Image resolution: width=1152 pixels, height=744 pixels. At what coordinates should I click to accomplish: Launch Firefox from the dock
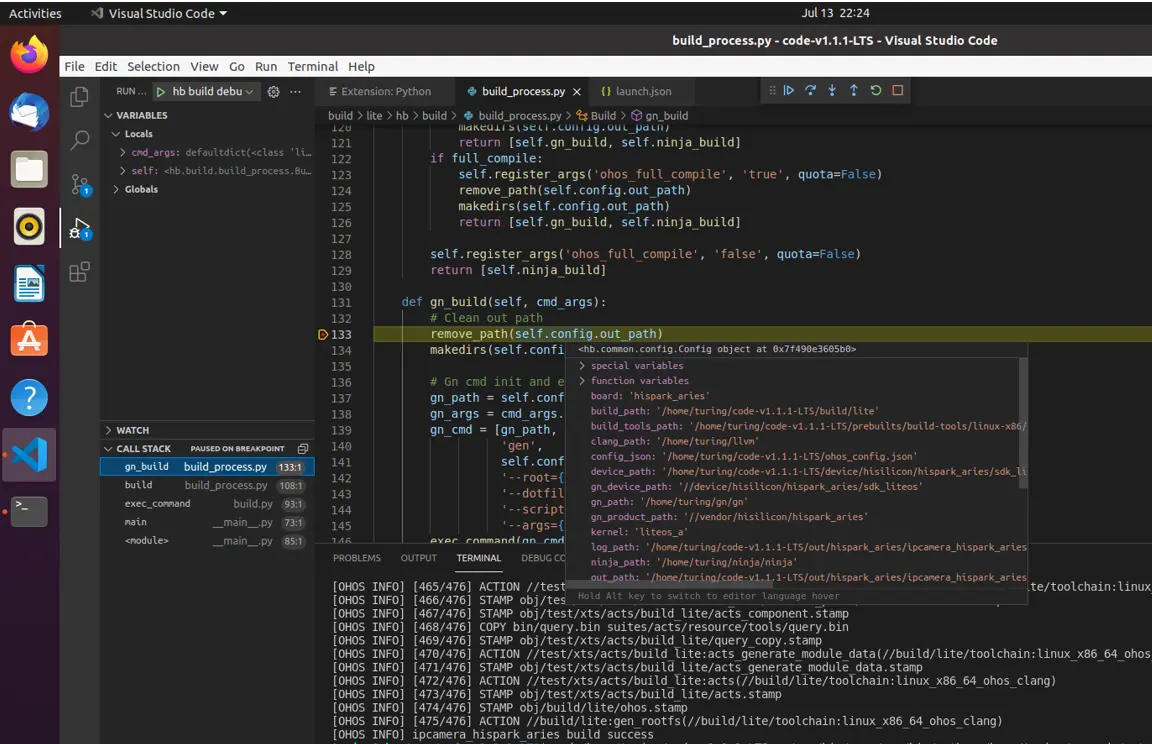click(29, 54)
